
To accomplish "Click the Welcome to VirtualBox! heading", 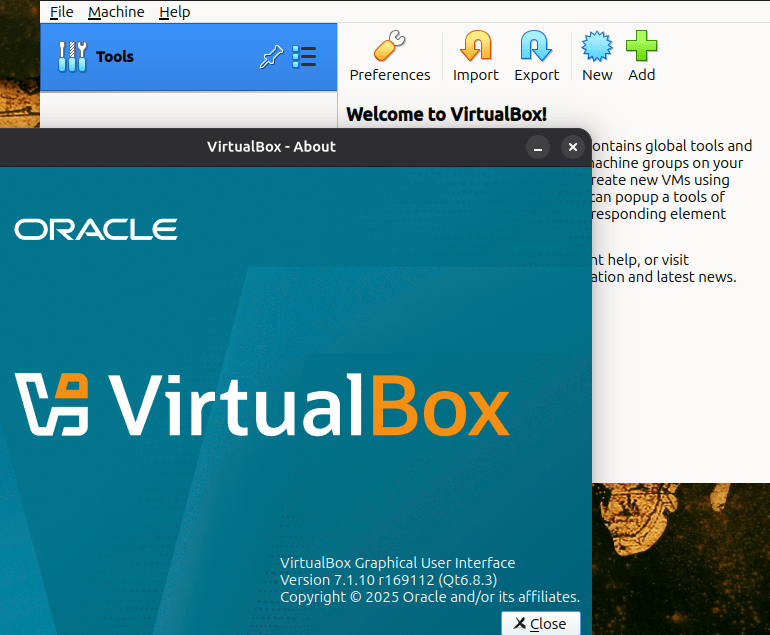I will click(446, 114).
